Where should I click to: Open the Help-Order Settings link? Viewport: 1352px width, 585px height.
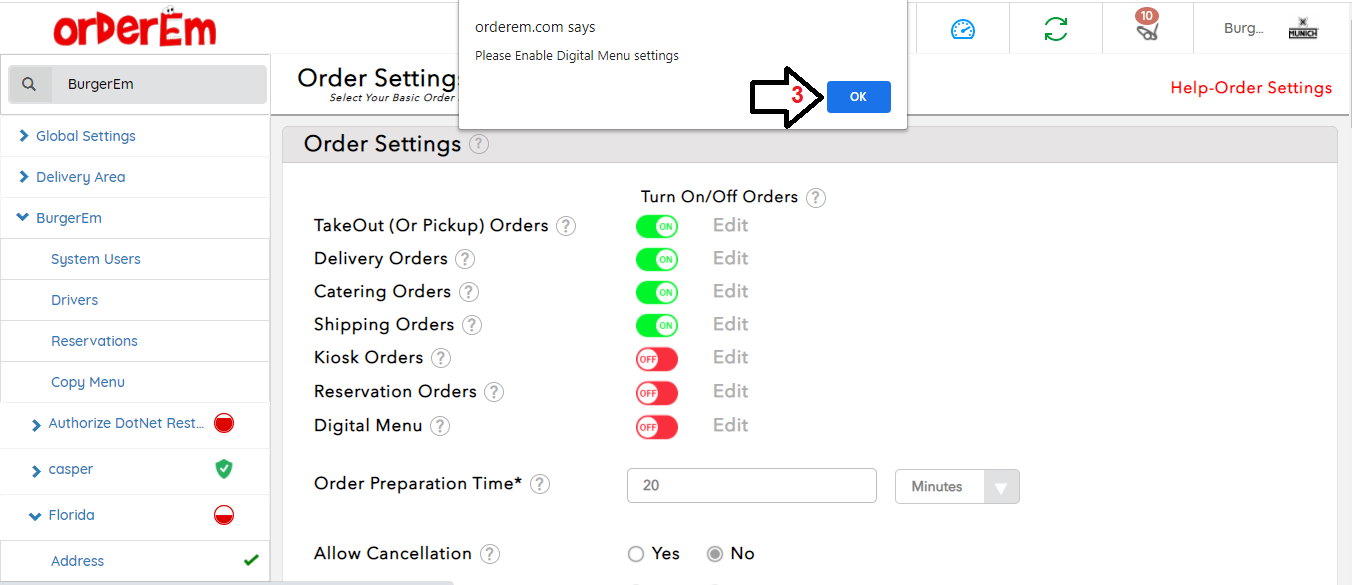coord(1251,88)
